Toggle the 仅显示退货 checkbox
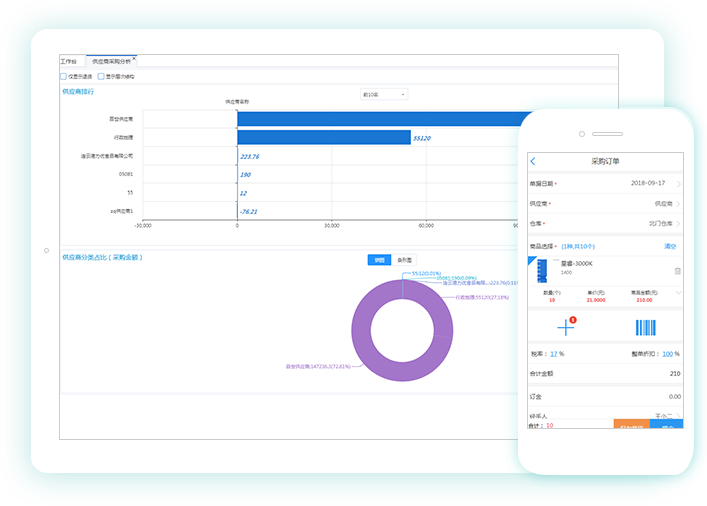707x506 pixels. point(64,76)
